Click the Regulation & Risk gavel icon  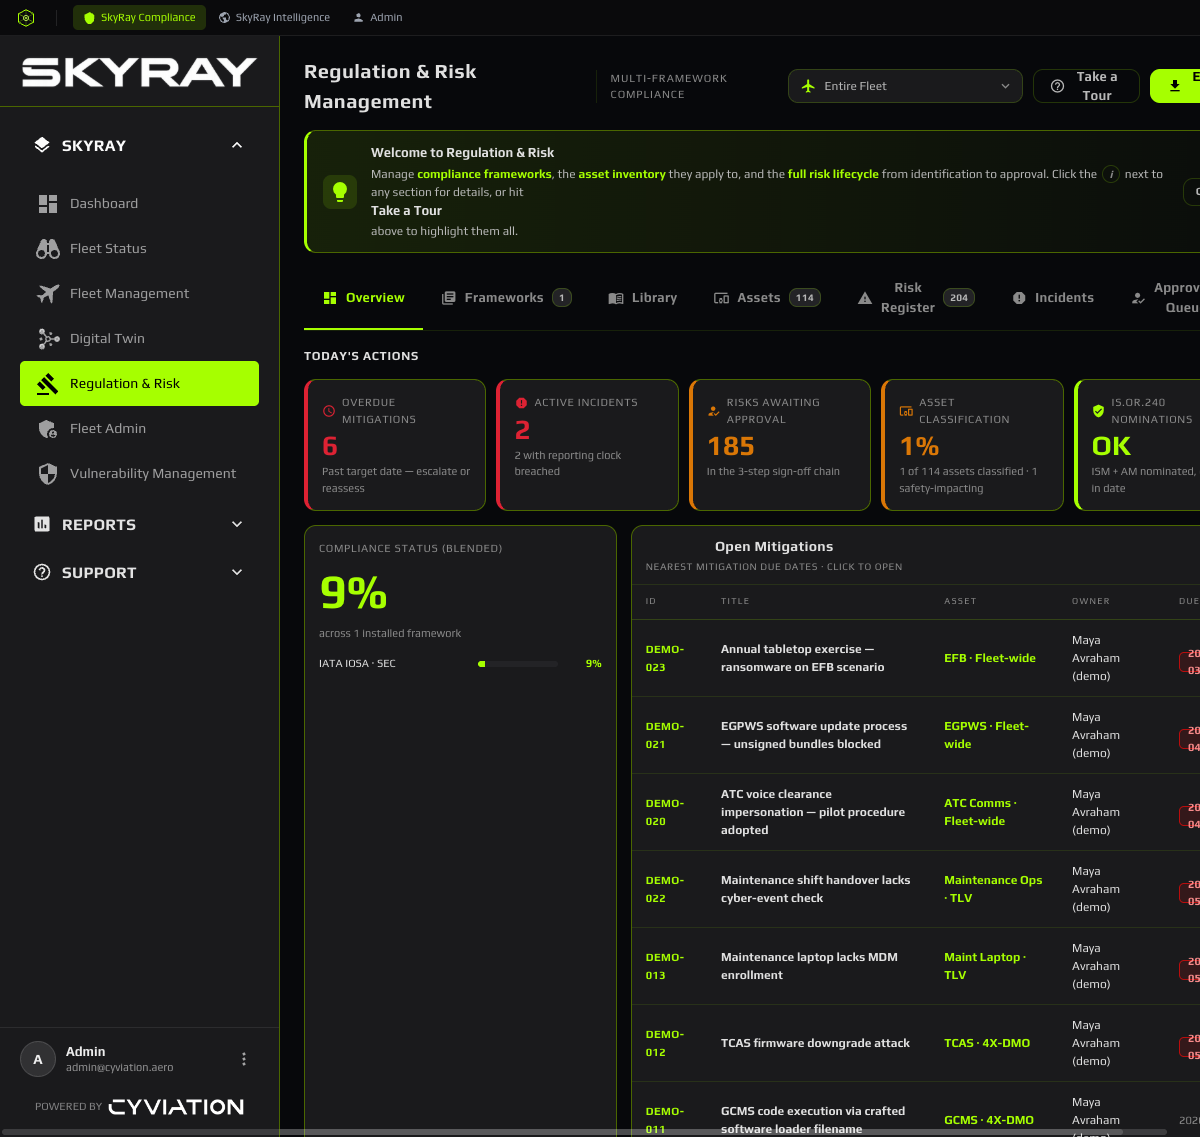(48, 383)
